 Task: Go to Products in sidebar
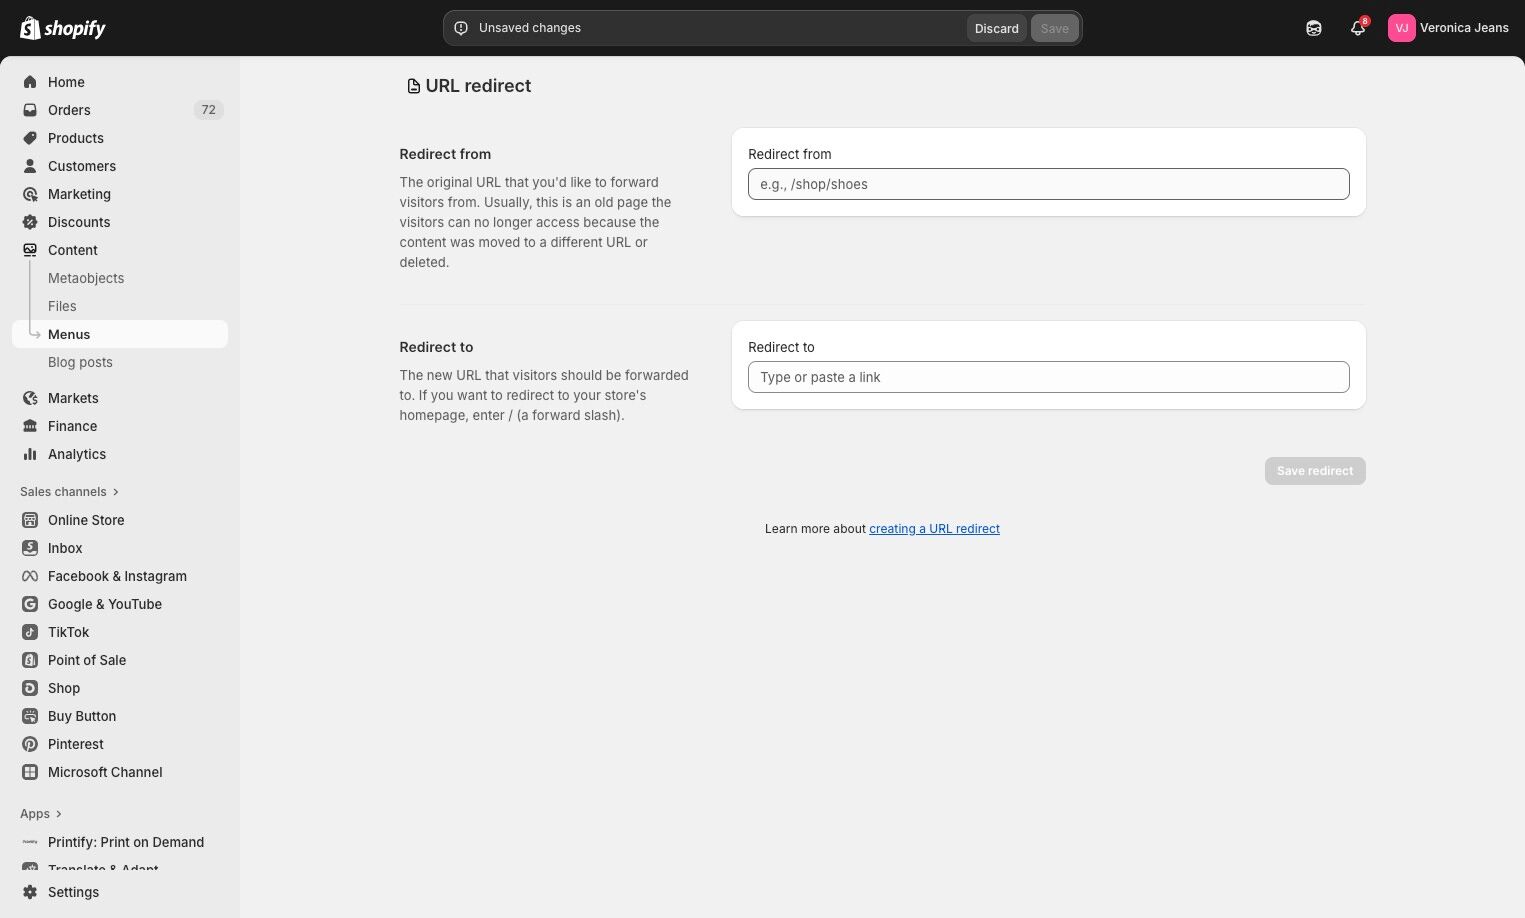[x=76, y=138]
